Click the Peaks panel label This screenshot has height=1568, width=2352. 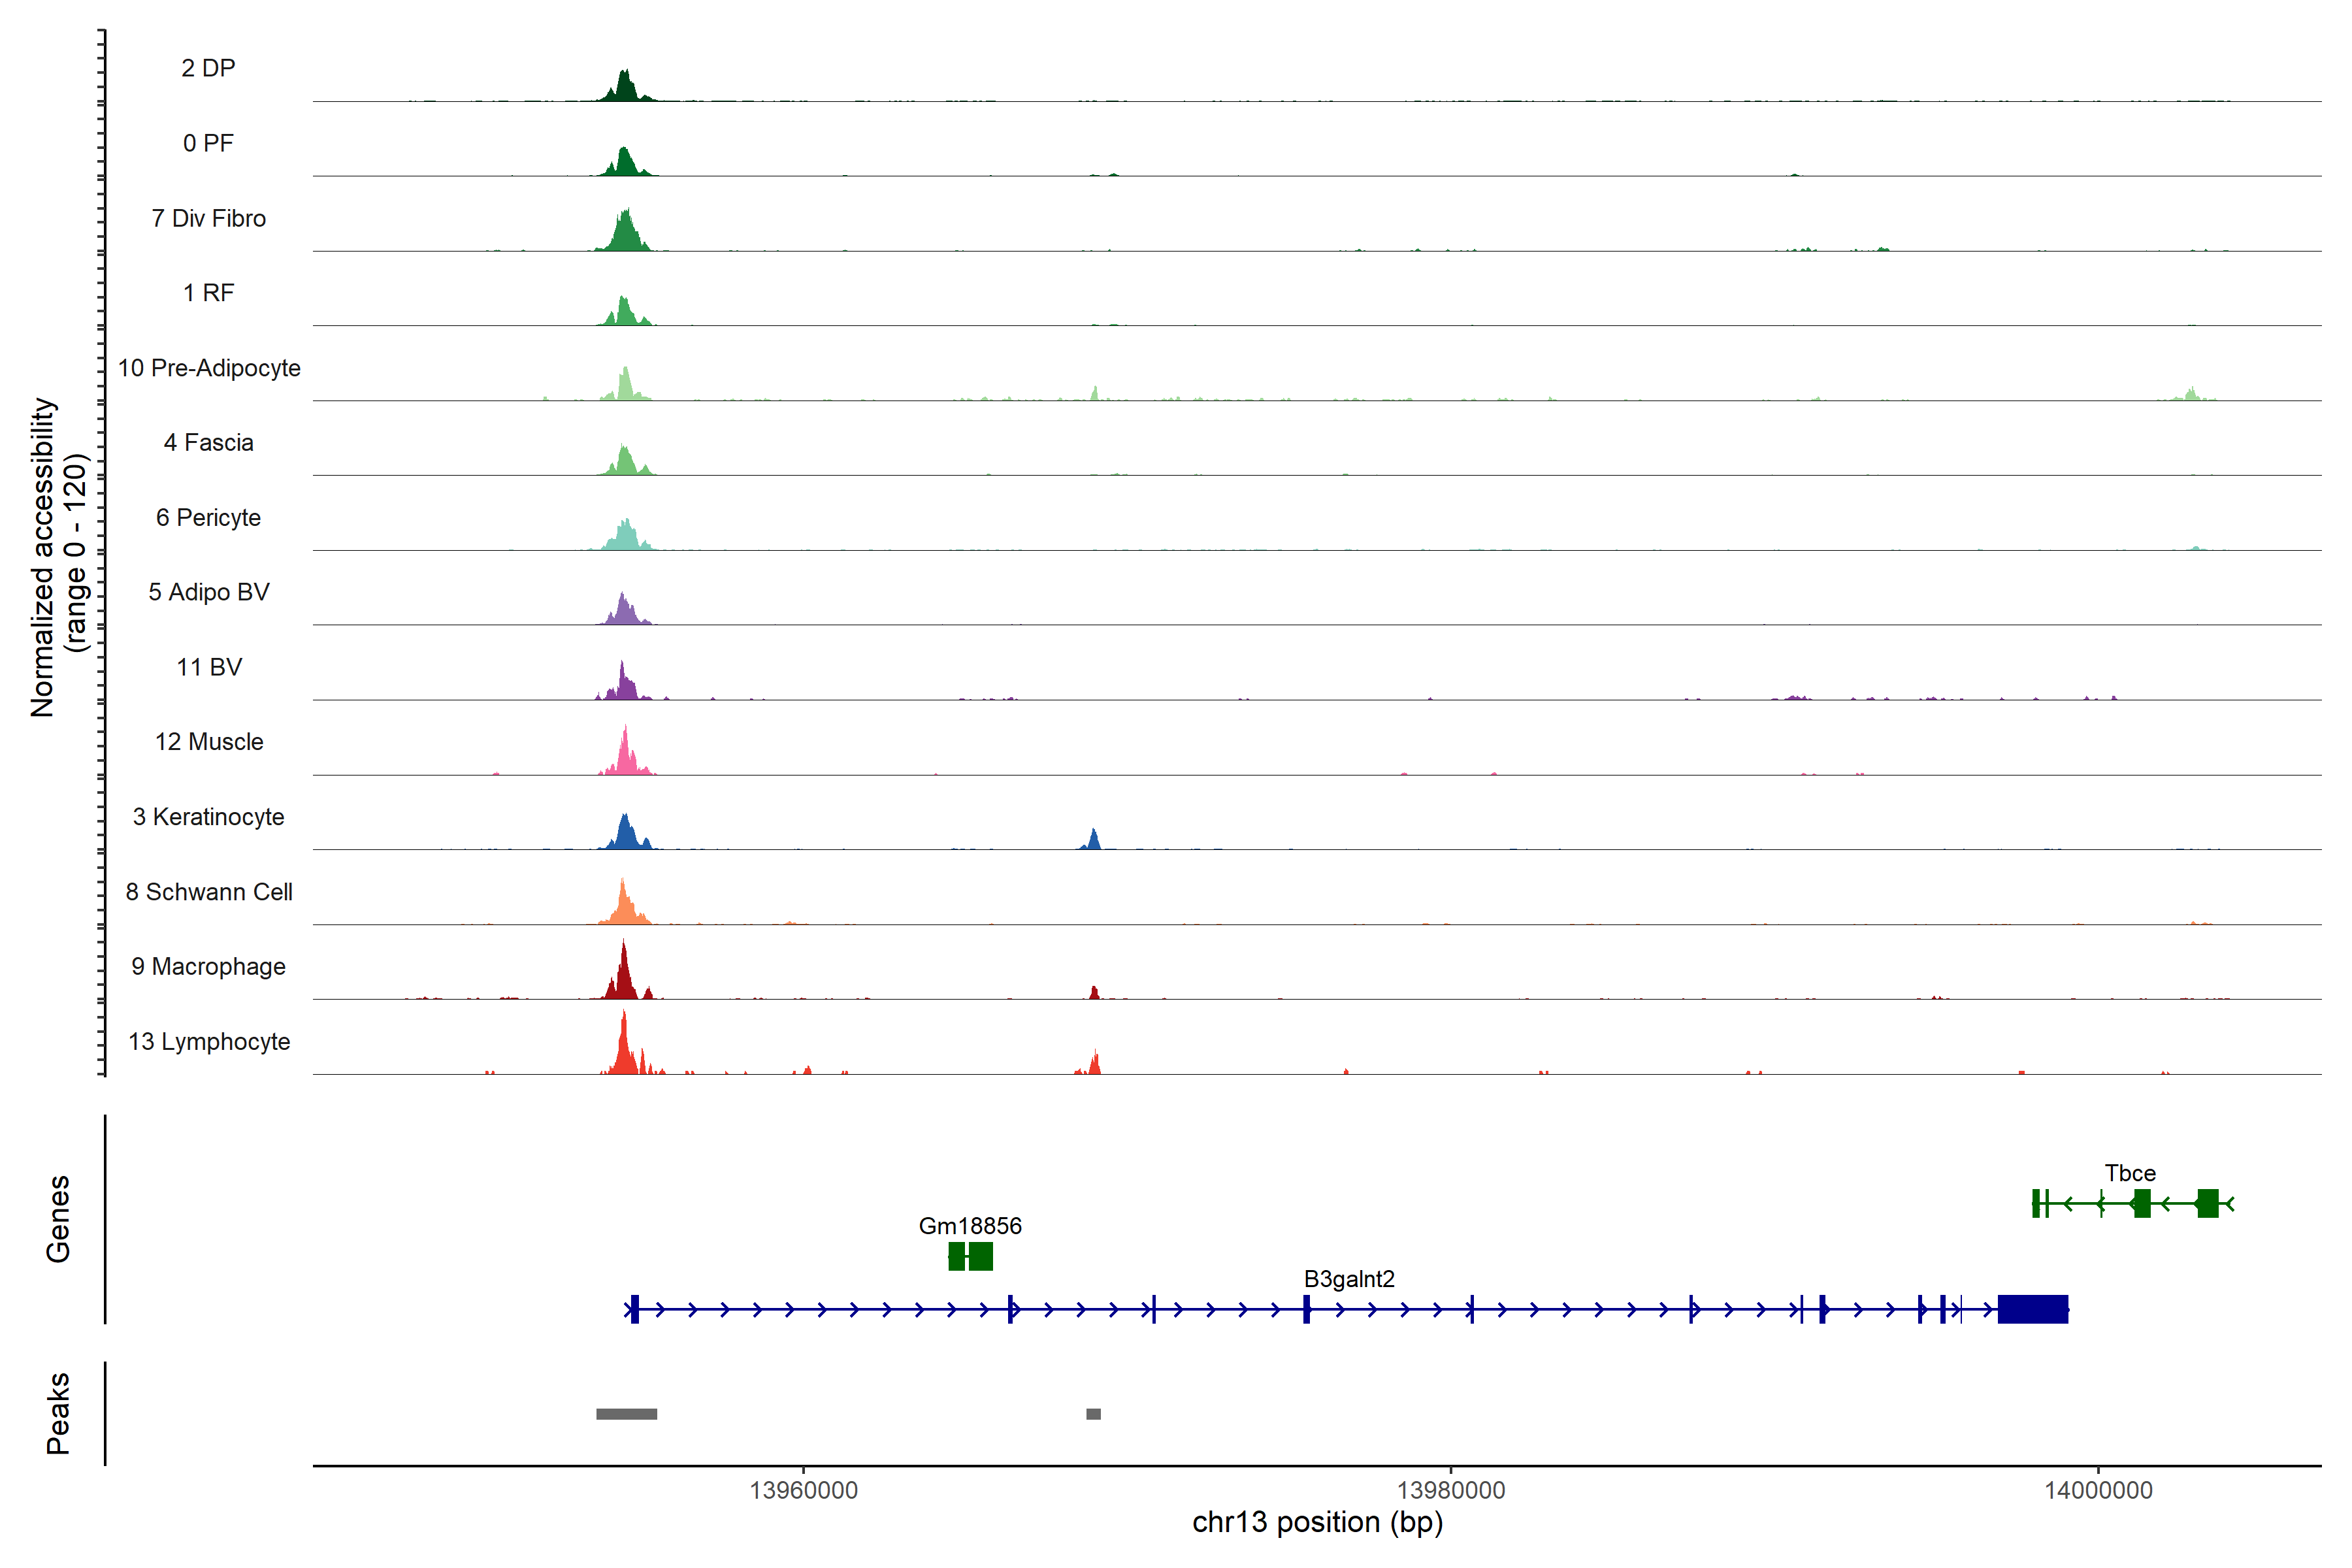tap(58, 1412)
